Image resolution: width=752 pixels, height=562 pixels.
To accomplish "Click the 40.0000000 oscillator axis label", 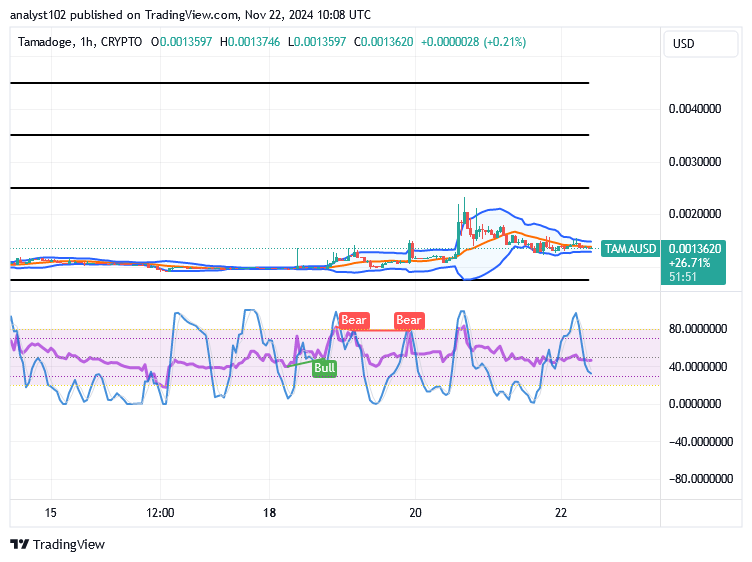I will pos(698,367).
